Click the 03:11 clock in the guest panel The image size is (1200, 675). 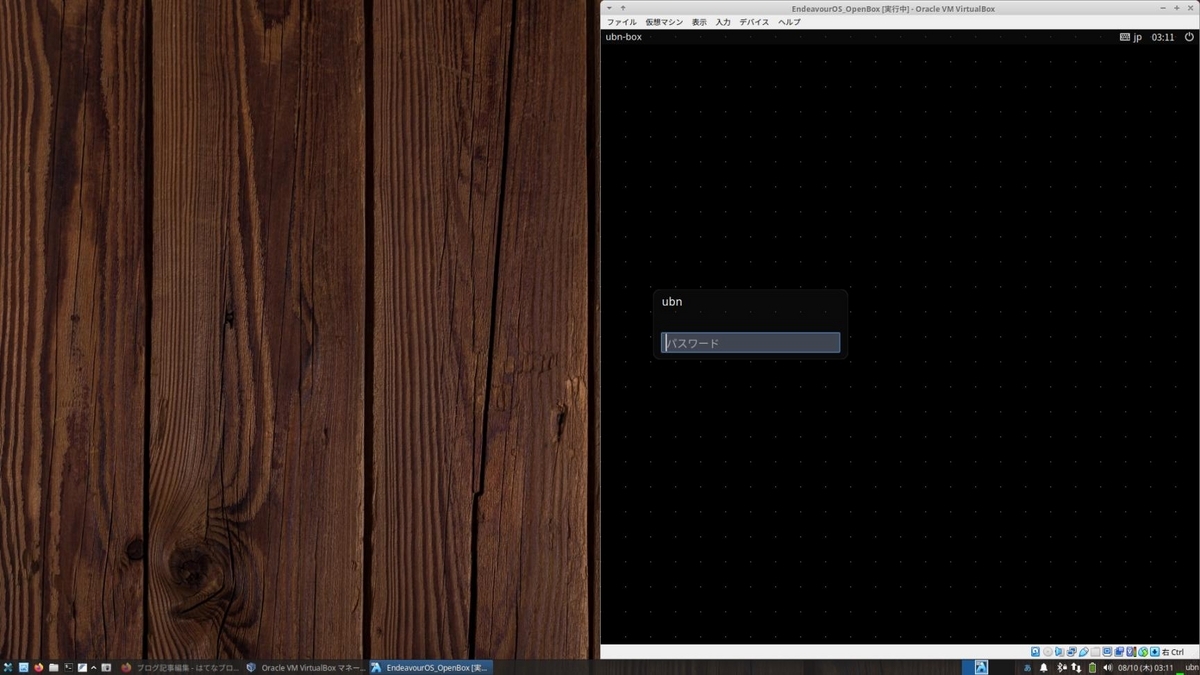click(x=1163, y=37)
